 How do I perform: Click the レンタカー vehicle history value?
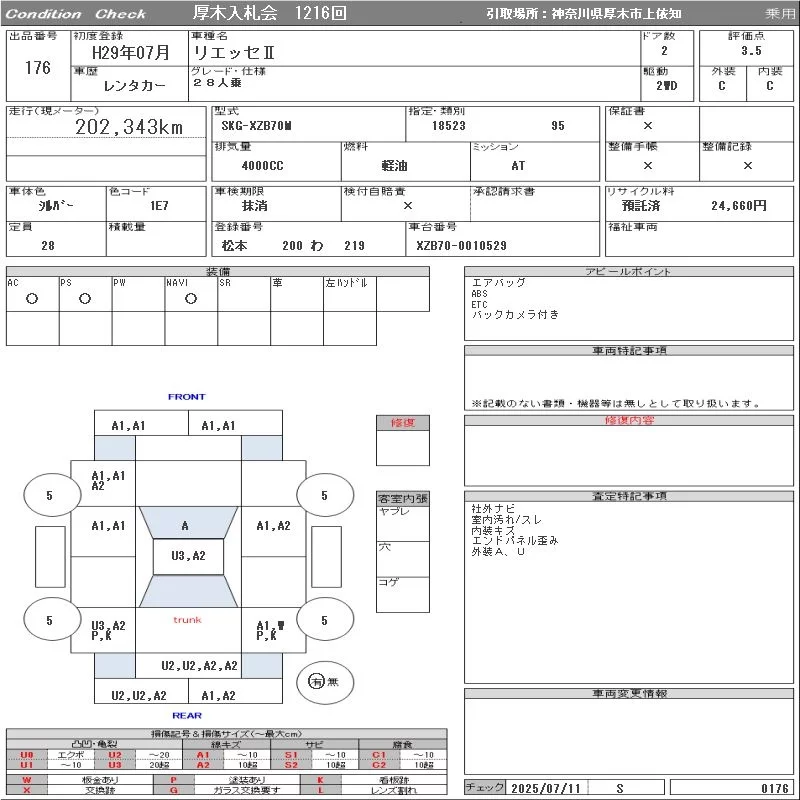pyautogui.click(x=135, y=86)
